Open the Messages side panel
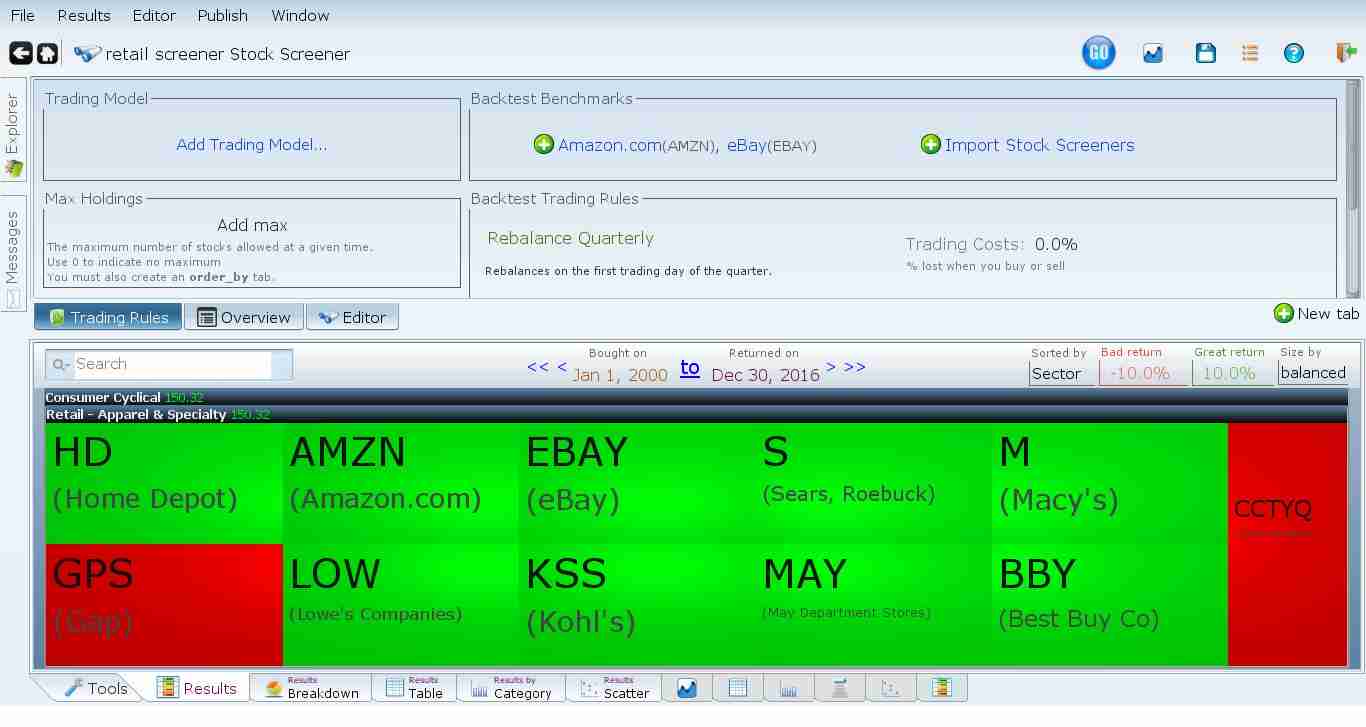 13,256
